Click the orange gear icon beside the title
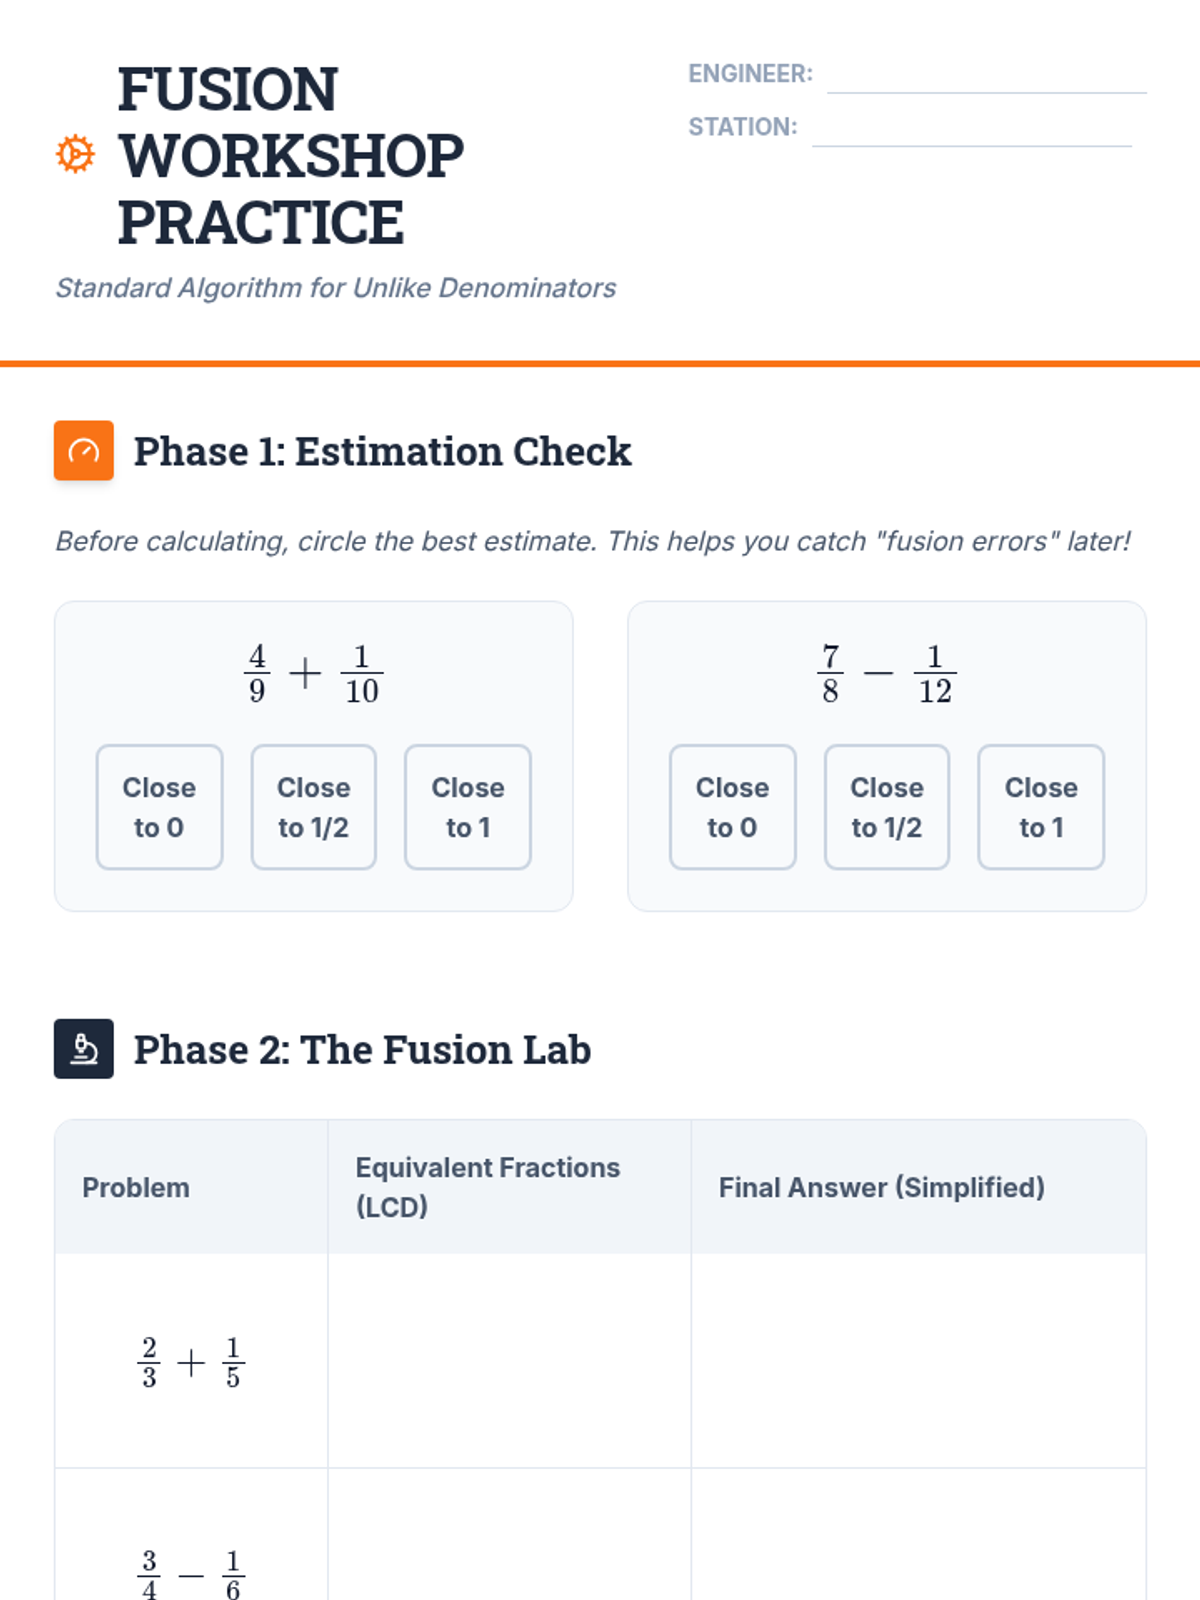The width and height of the screenshot is (1200, 1600). coord(75,155)
